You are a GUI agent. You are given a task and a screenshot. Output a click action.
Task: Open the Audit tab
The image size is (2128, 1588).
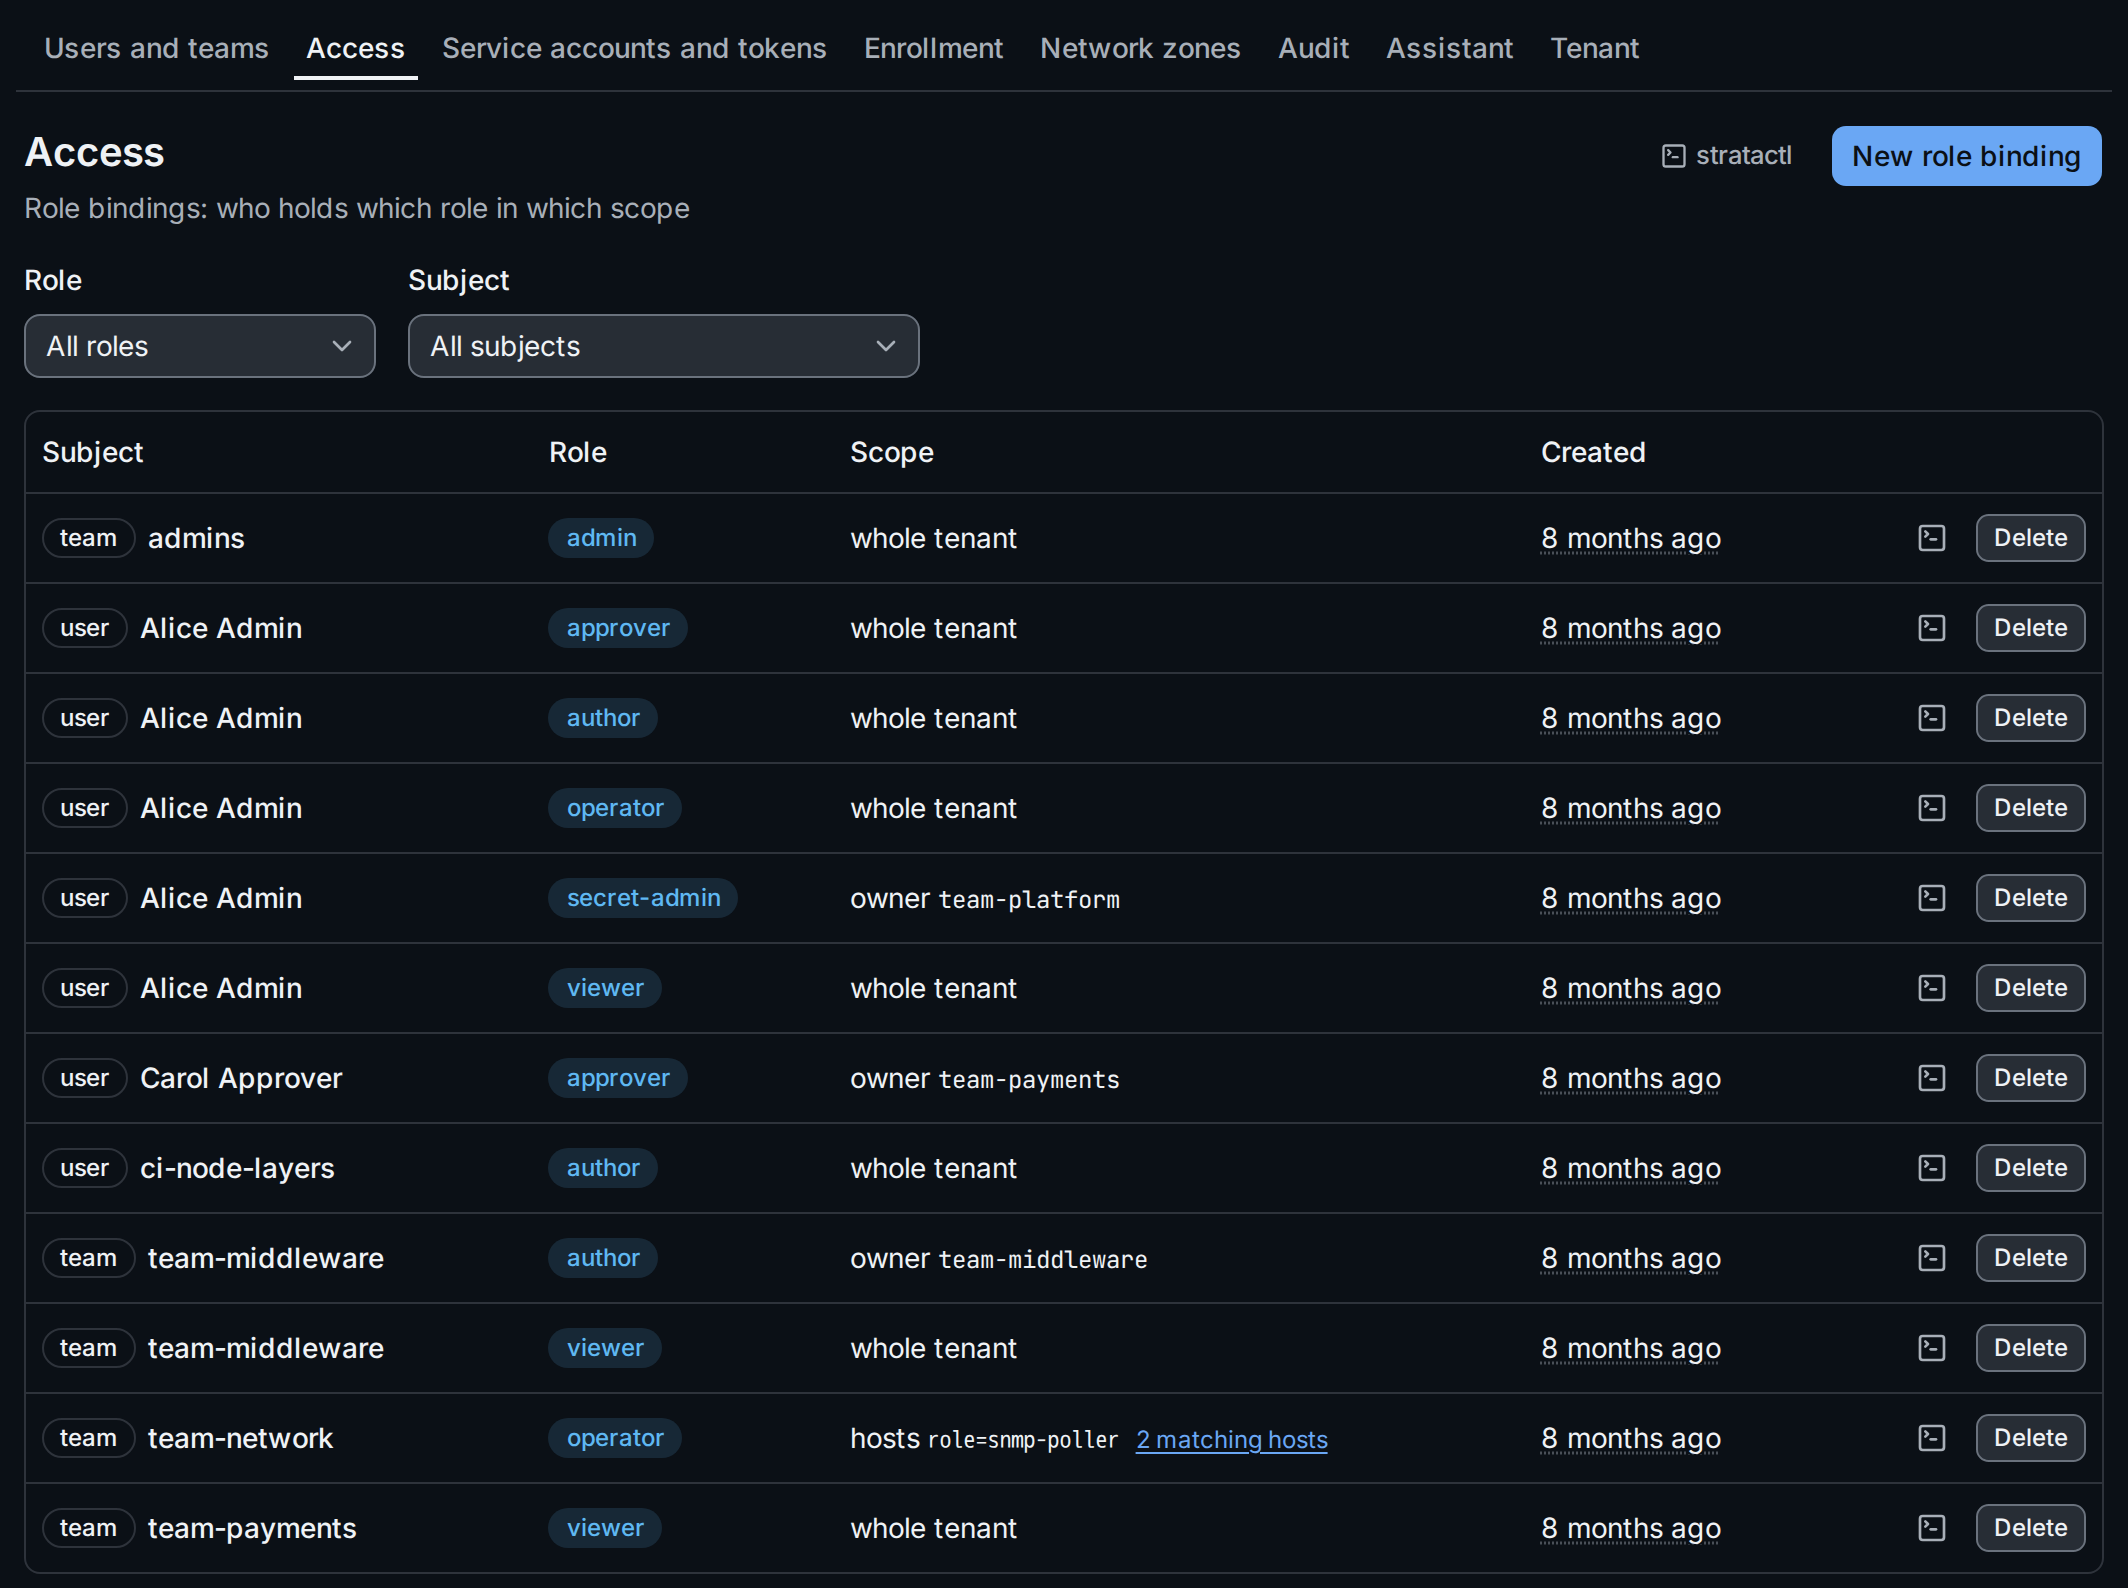pyautogui.click(x=1313, y=48)
